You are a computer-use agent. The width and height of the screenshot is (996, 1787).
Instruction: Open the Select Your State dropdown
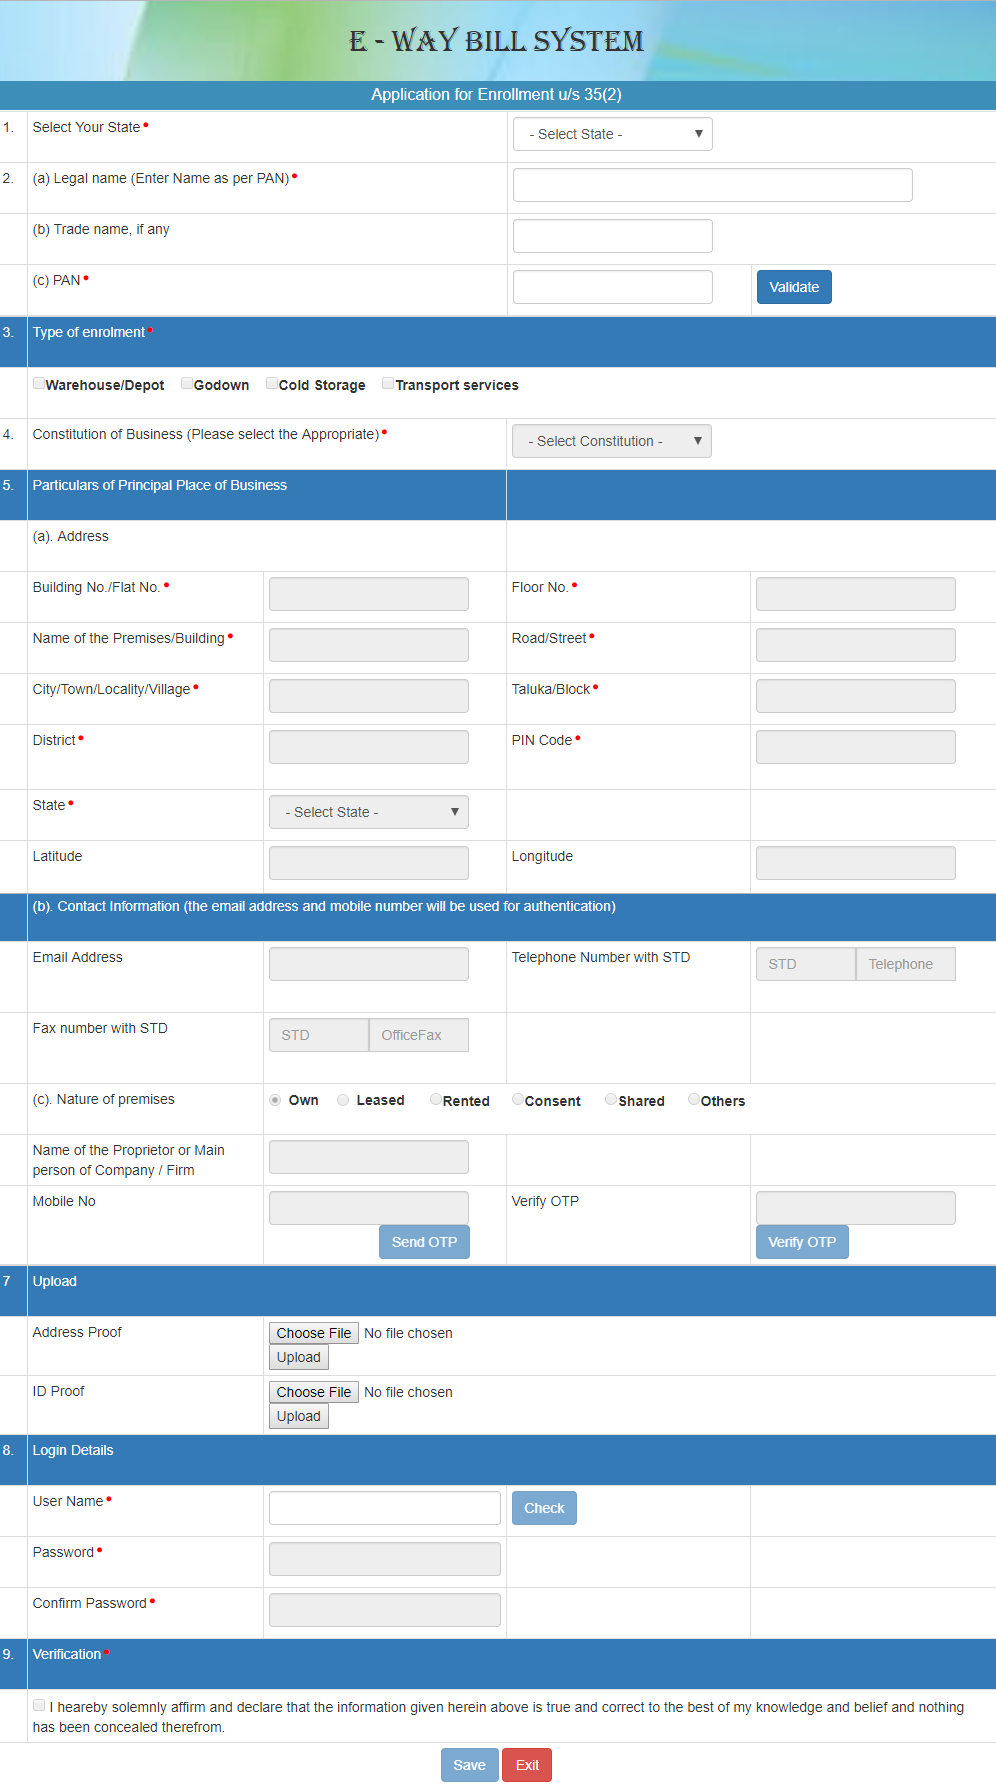612,134
